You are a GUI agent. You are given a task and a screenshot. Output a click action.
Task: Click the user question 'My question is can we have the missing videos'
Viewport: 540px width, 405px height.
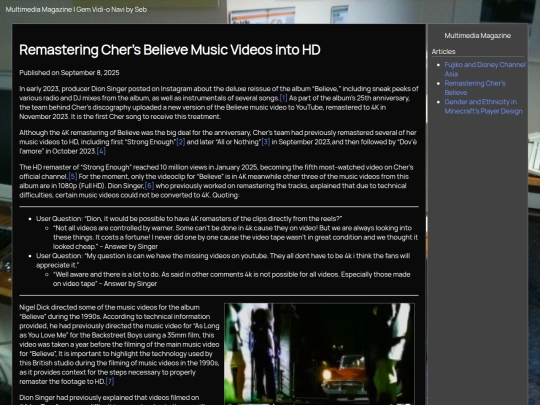click(223, 260)
